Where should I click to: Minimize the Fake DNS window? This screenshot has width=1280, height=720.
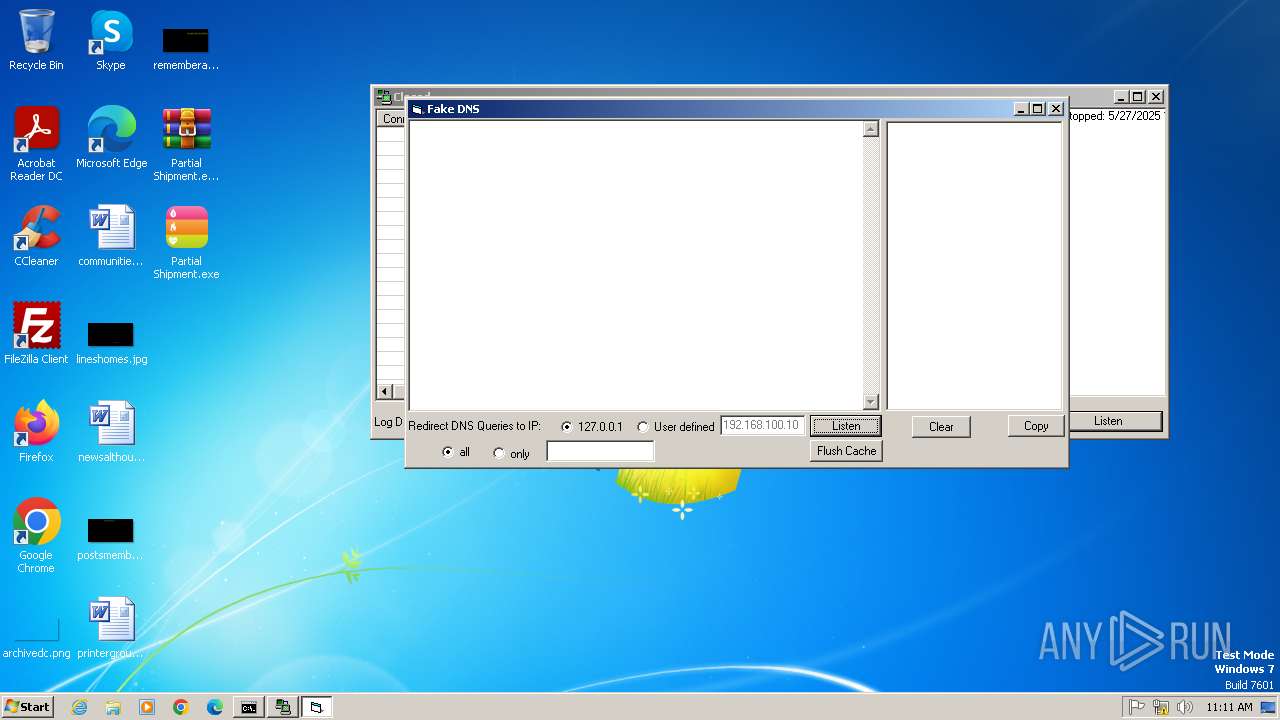click(x=1021, y=109)
